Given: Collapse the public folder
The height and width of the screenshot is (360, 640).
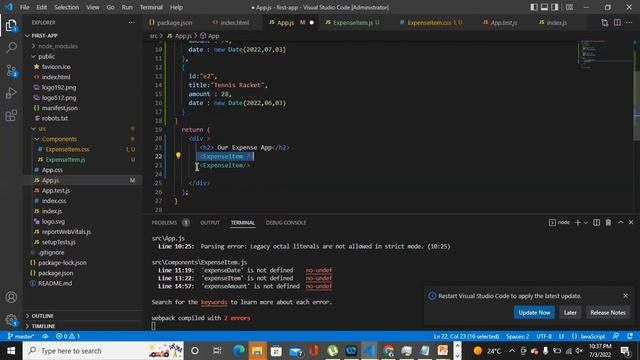Looking at the screenshot, I should 33,56.
